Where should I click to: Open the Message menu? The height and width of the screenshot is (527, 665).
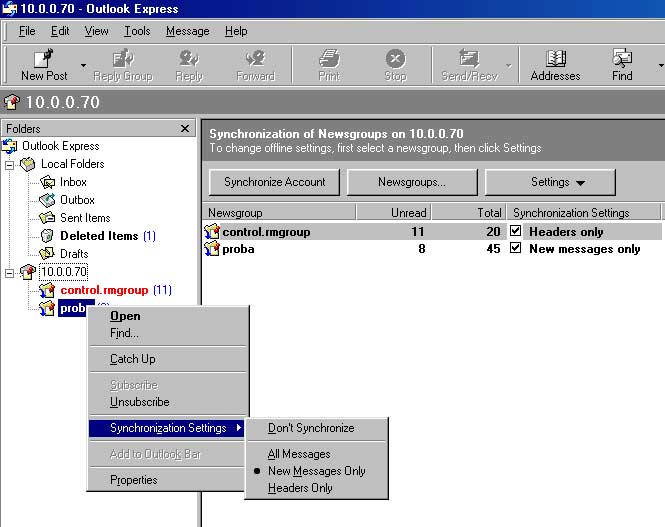pos(187,31)
